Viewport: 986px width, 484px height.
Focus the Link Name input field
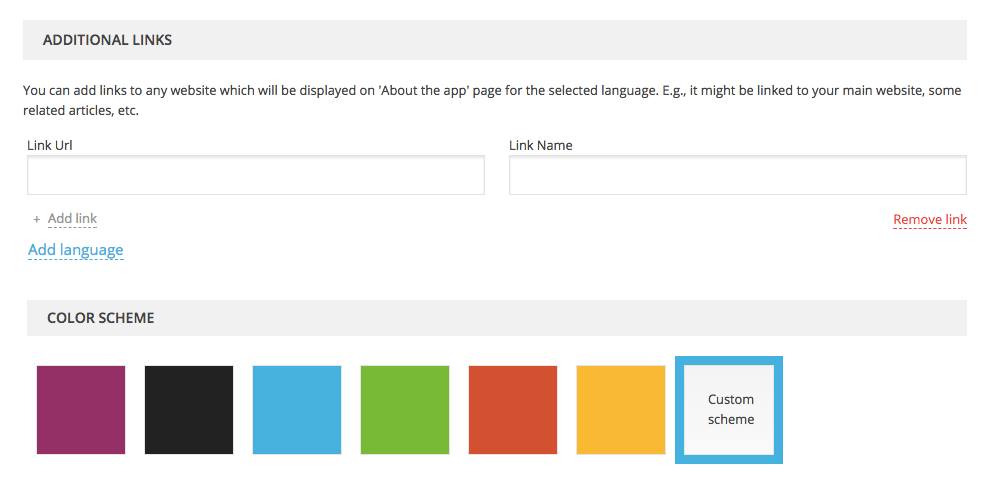point(737,175)
